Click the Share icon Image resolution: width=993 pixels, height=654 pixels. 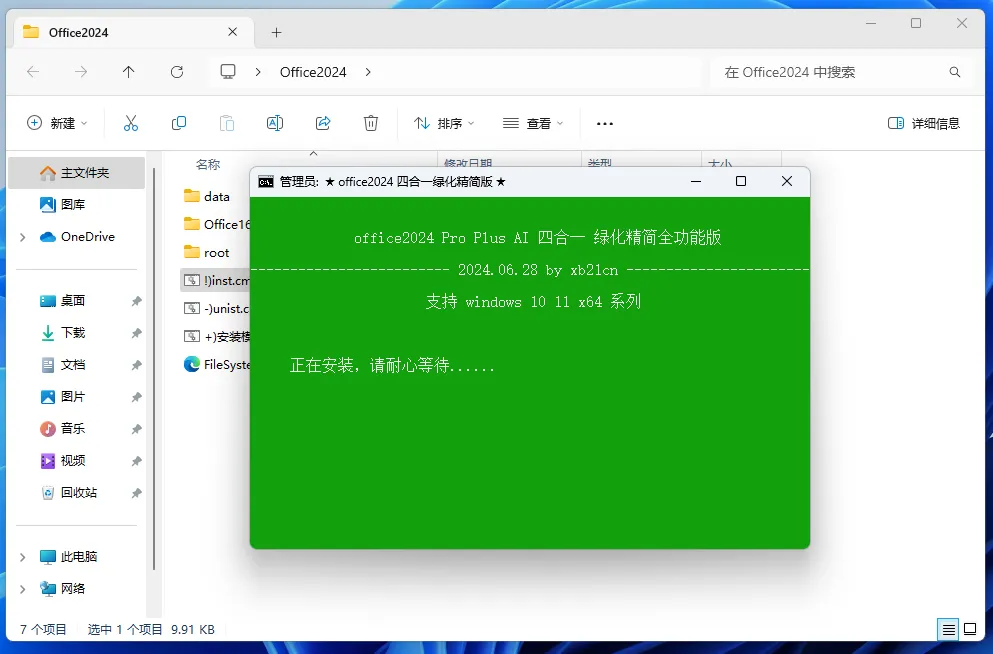point(323,123)
